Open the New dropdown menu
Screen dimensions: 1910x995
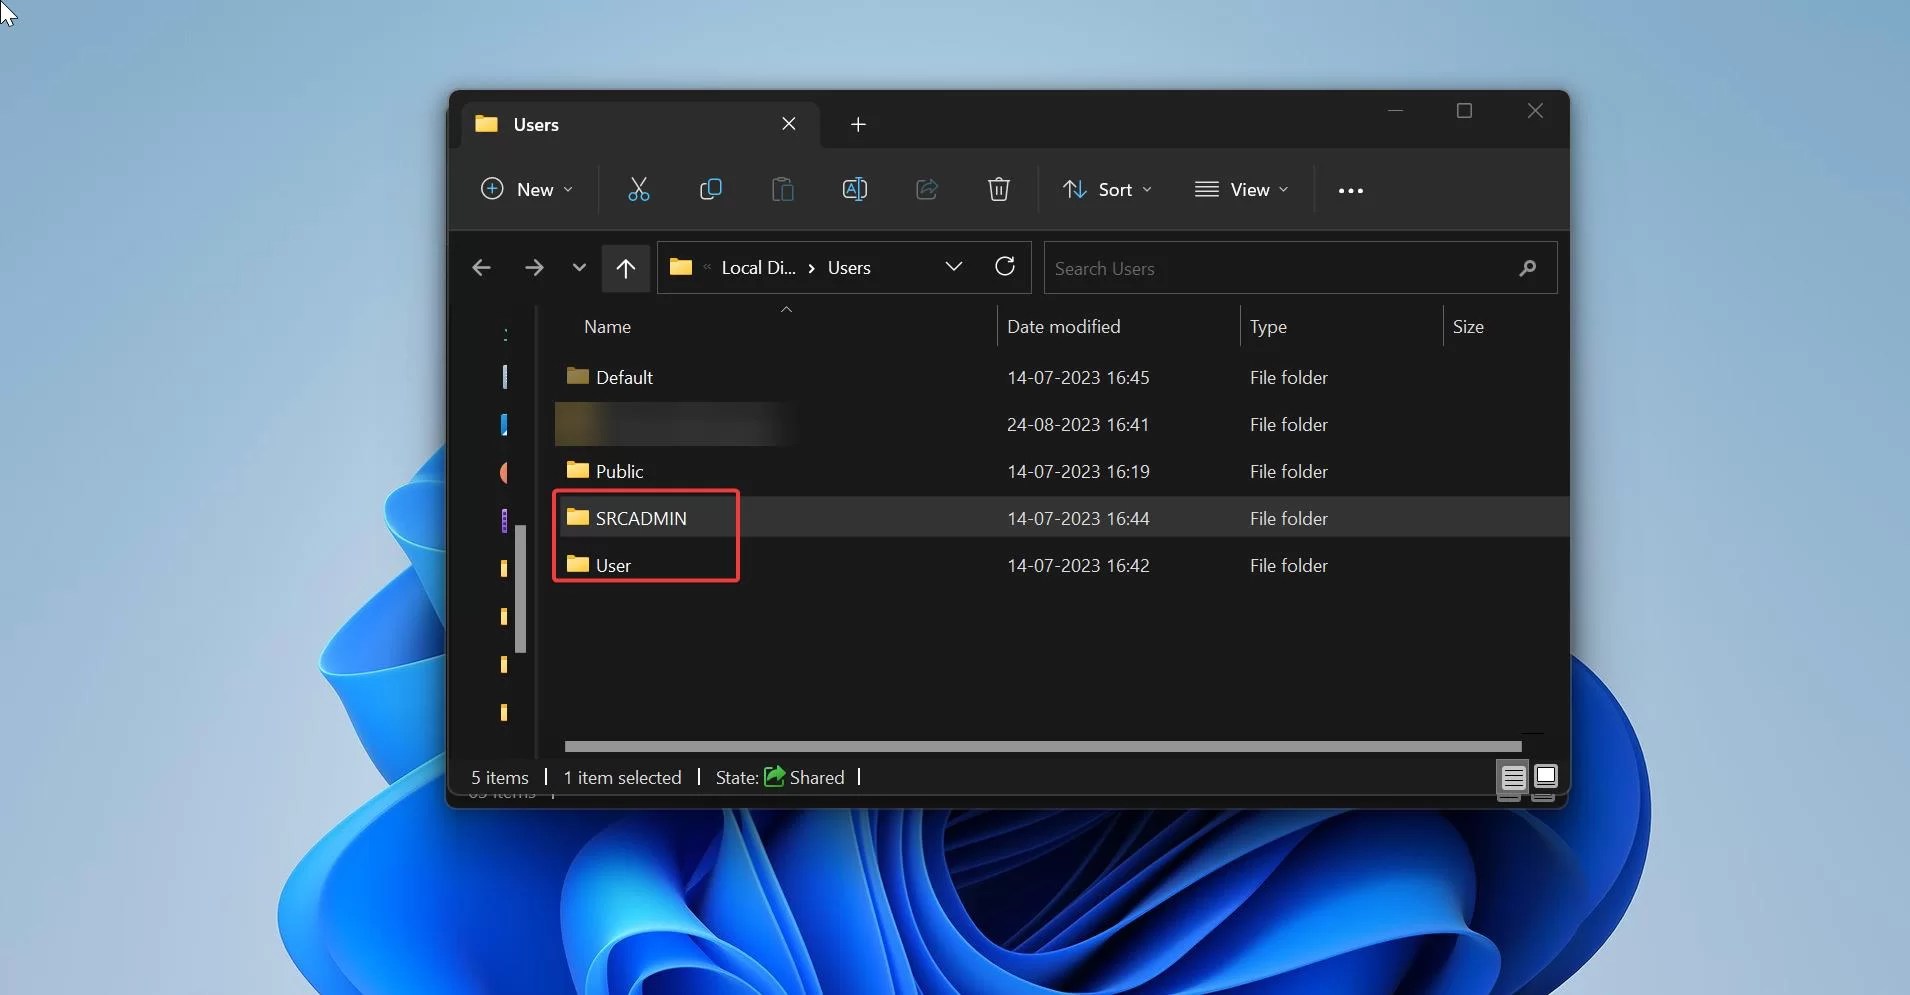(527, 189)
